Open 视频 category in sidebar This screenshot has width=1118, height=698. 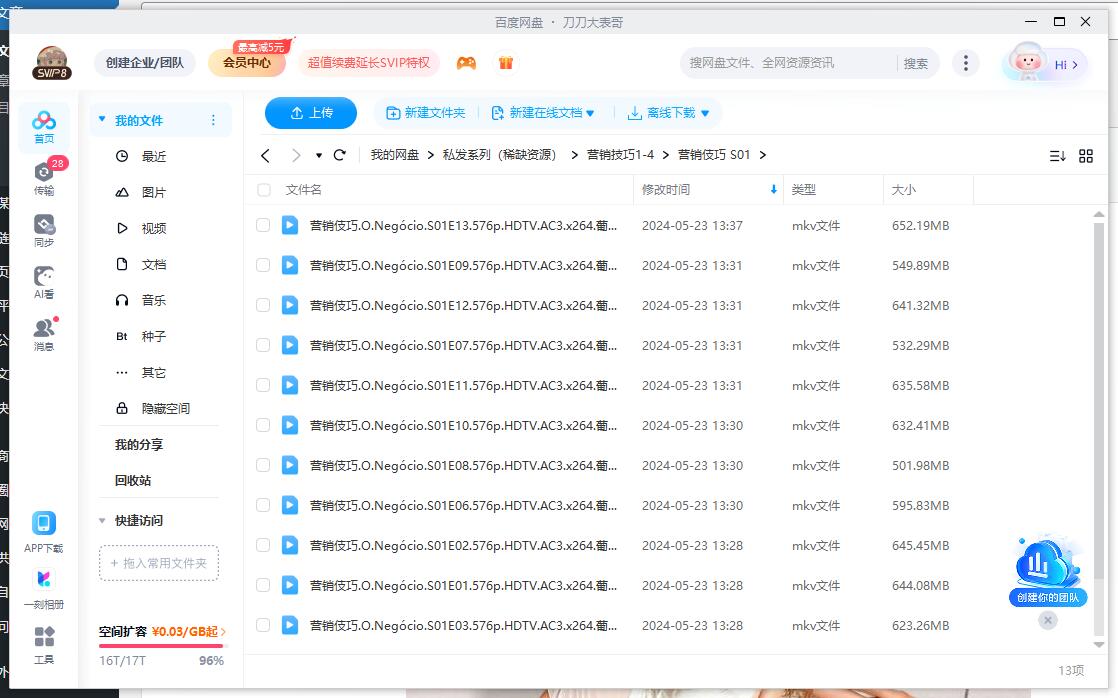[153, 229]
